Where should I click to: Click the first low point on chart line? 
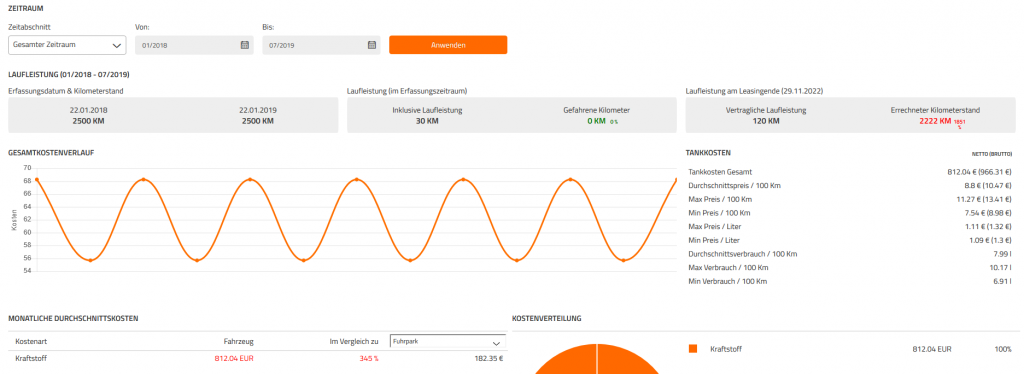[90, 260]
